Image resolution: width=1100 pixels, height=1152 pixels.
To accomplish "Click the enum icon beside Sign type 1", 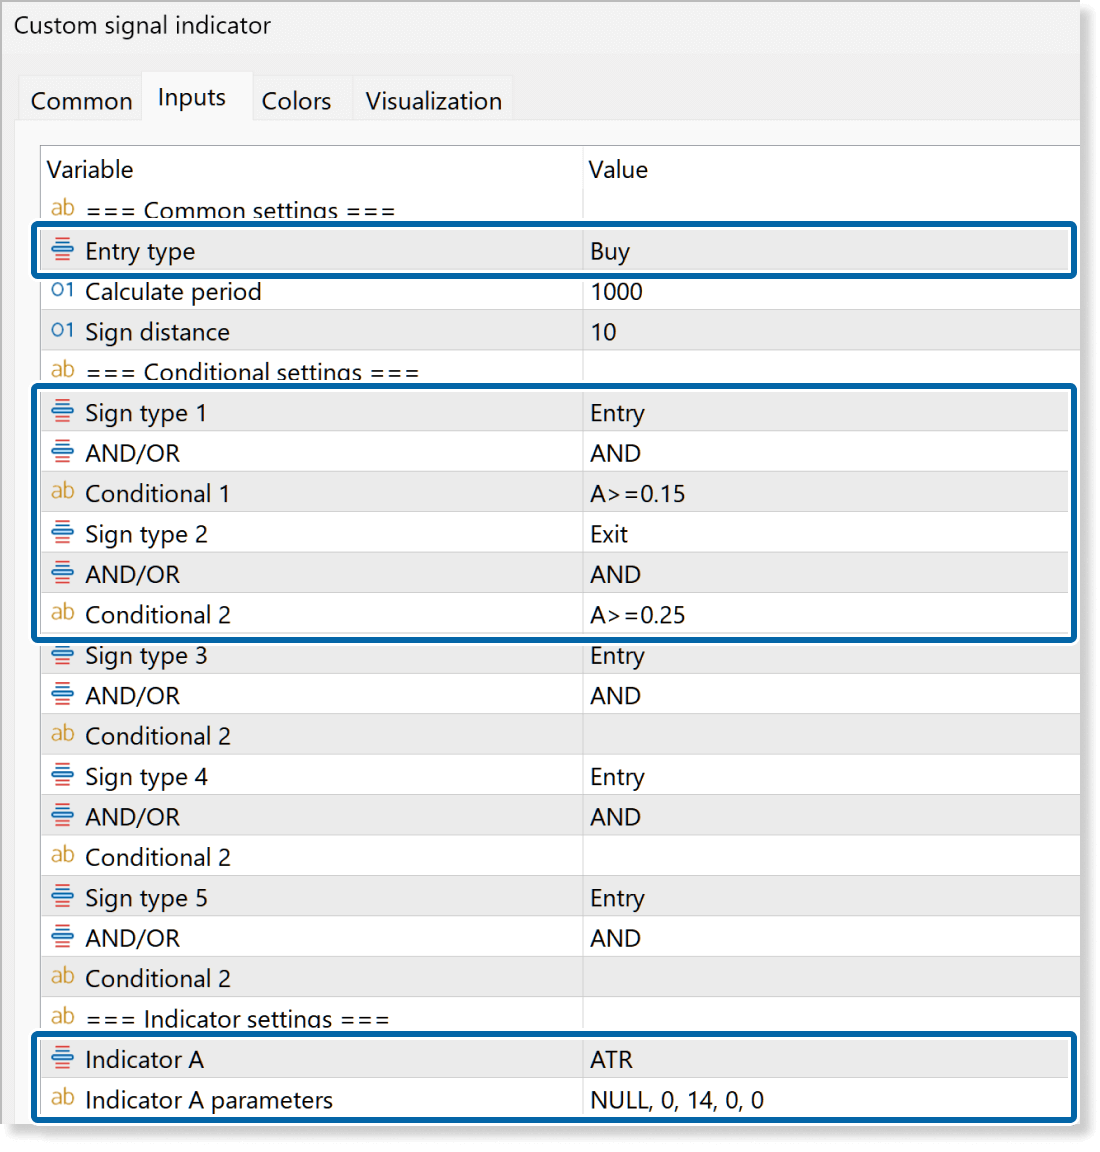I will tap(62, 412).
